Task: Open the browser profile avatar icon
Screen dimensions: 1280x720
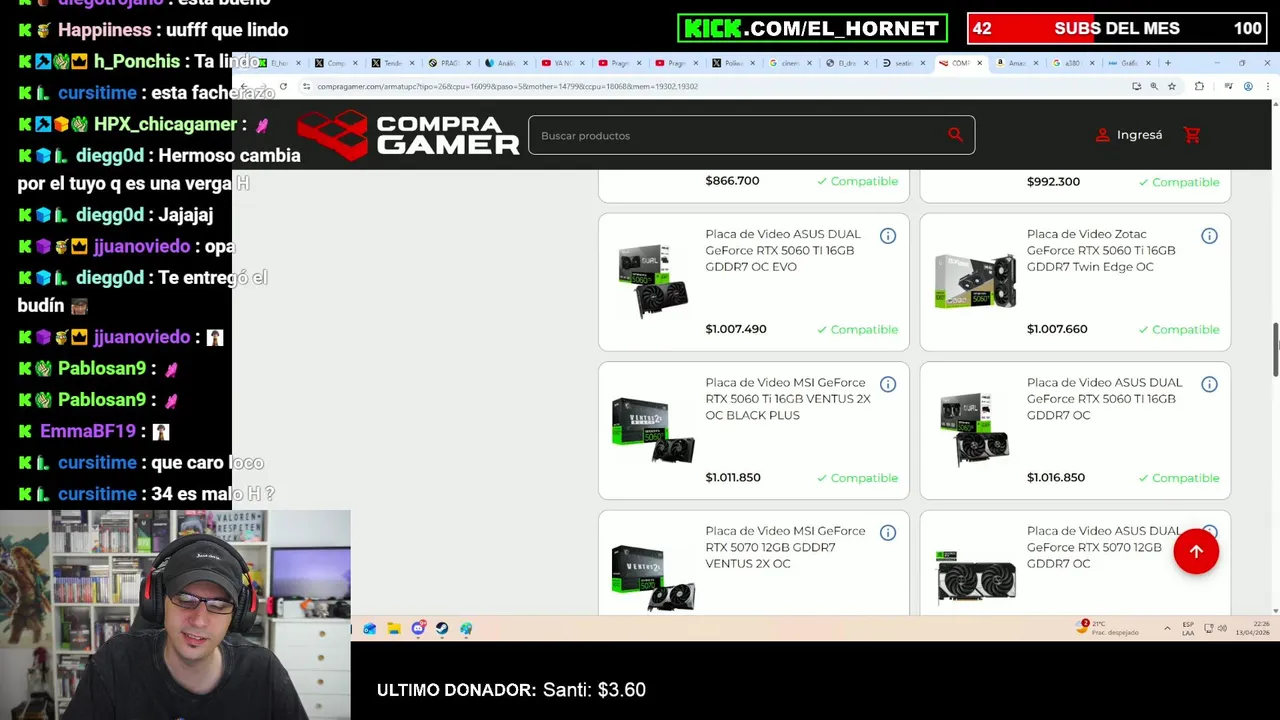Action: 1248,86
